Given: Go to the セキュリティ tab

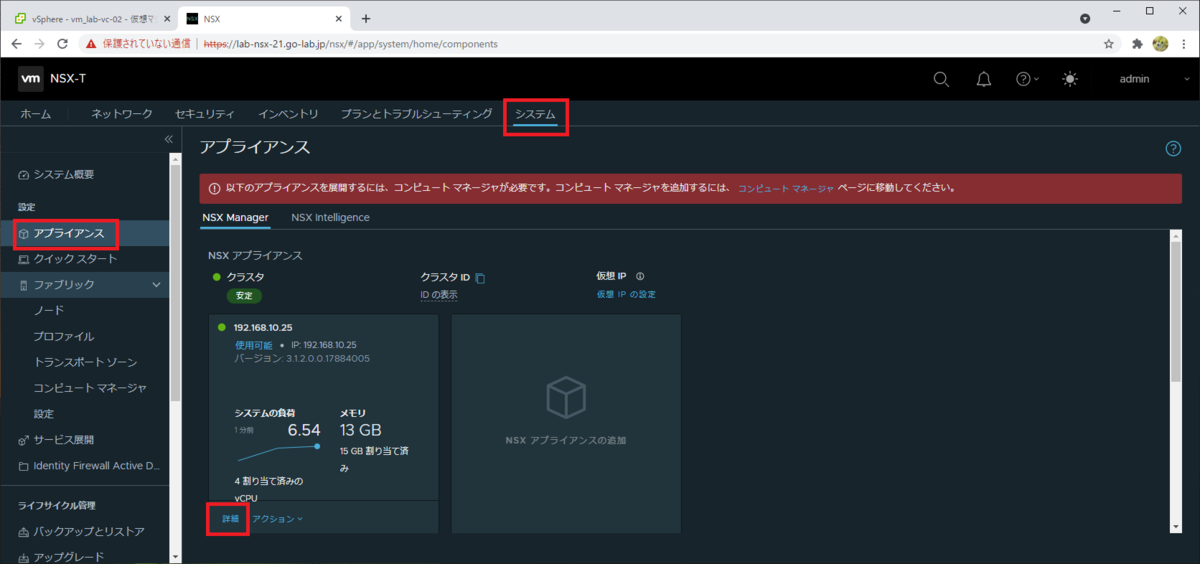Looking at the screenshot, I should [x=205, y=115].
